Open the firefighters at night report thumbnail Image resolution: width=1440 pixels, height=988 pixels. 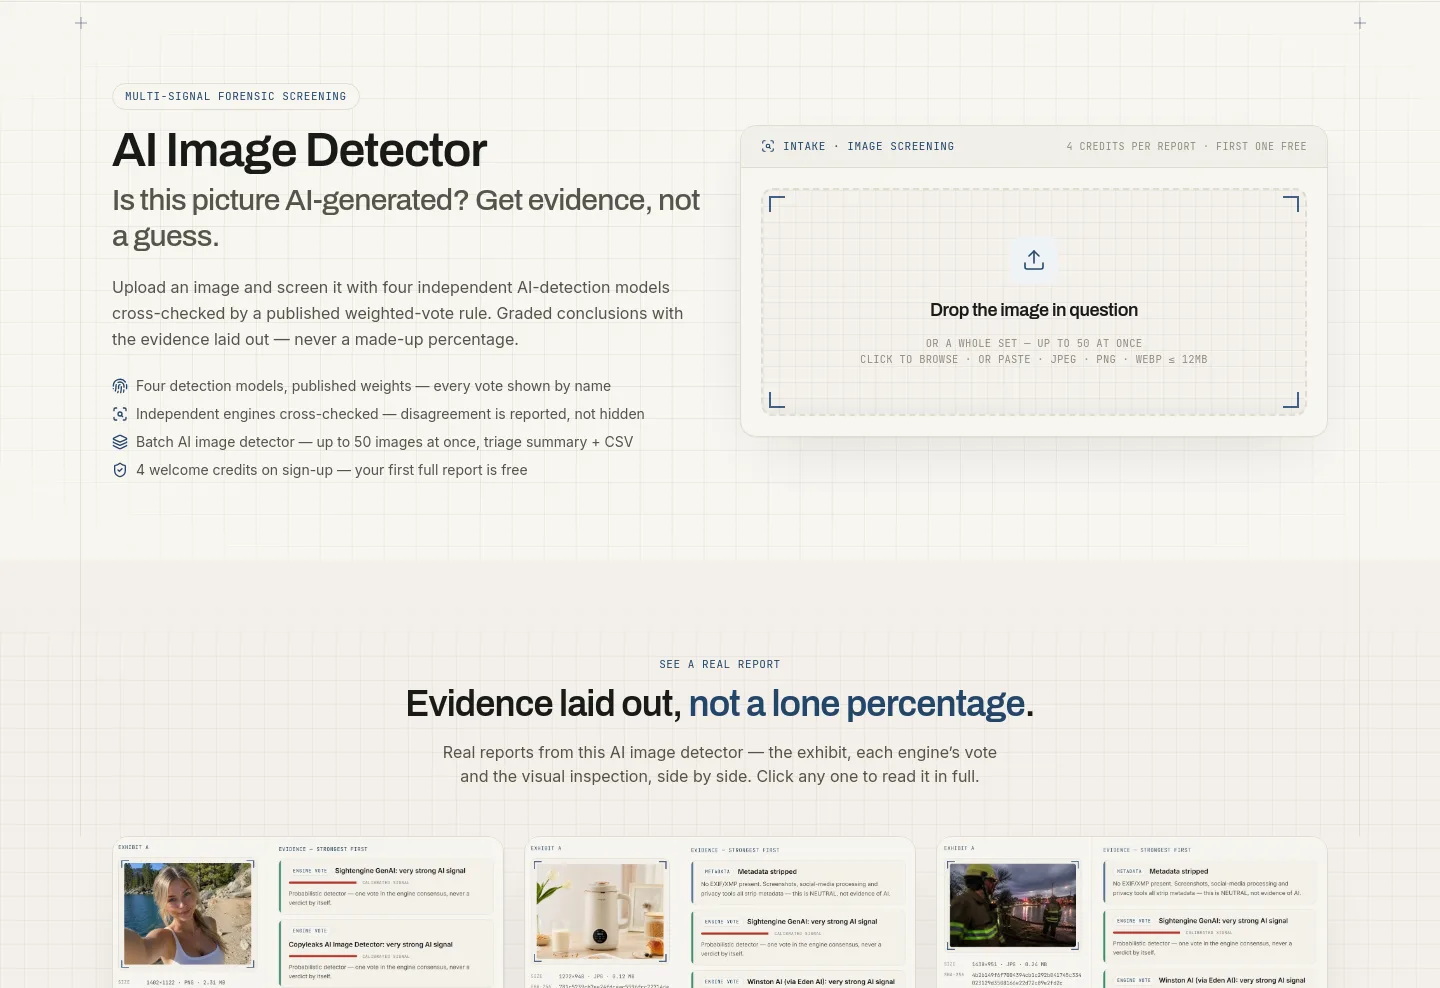pyautogui.click(x=1013, y=905)
